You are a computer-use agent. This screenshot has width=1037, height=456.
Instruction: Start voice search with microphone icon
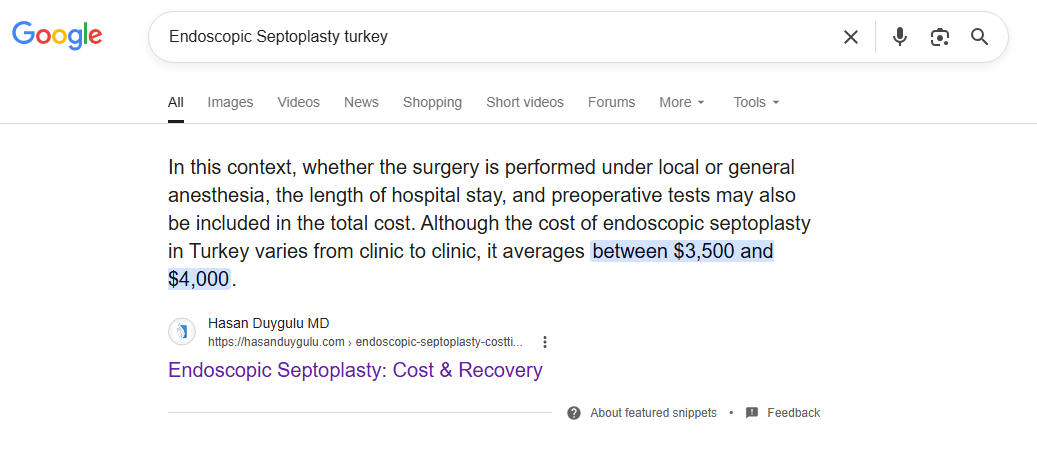[x=899, y=37]
